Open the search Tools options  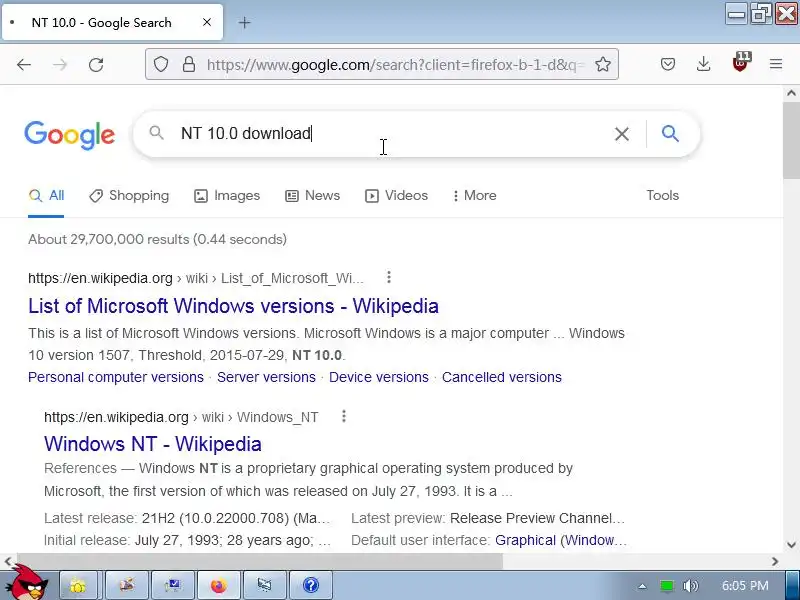[662, 195]
